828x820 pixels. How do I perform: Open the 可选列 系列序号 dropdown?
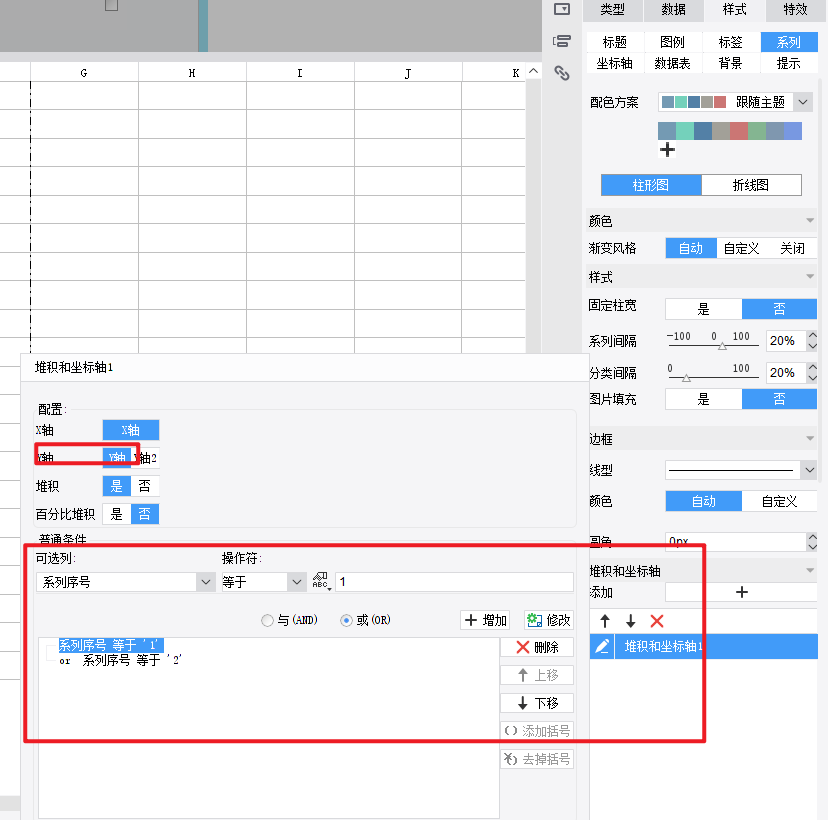205,582
